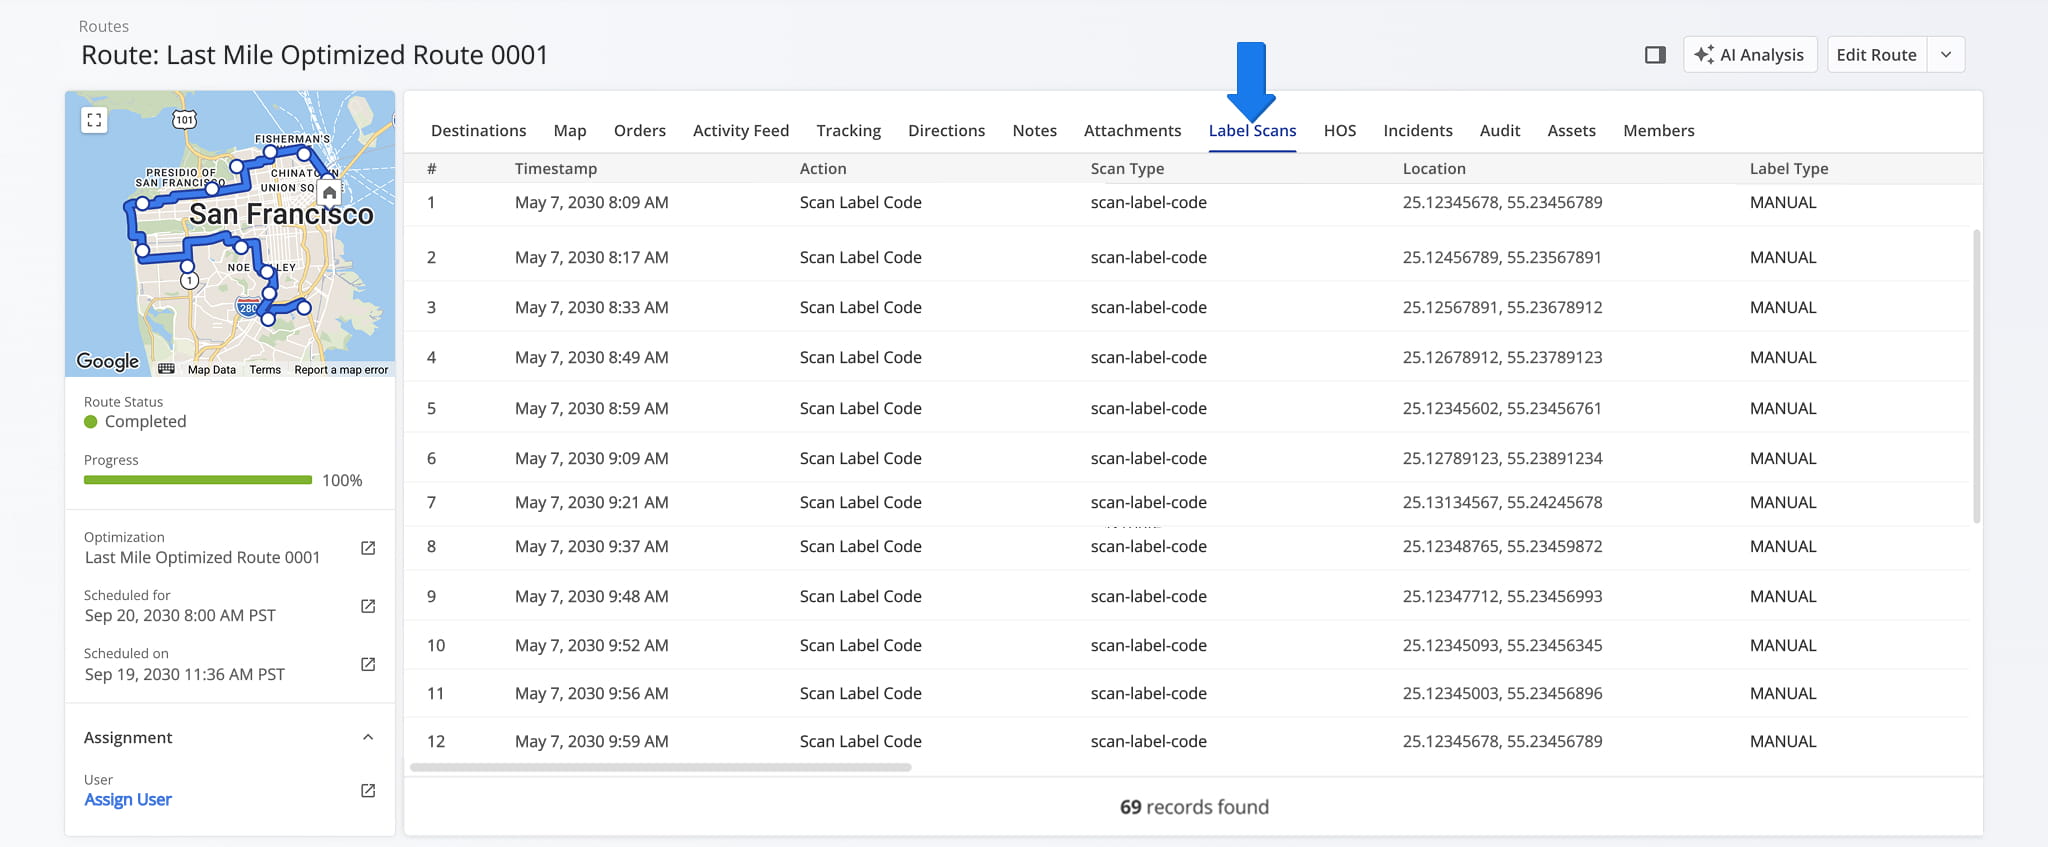This screenshot has height=847, width=2048.
Task: Click the 69 records found text
Action: [1194, 807]
